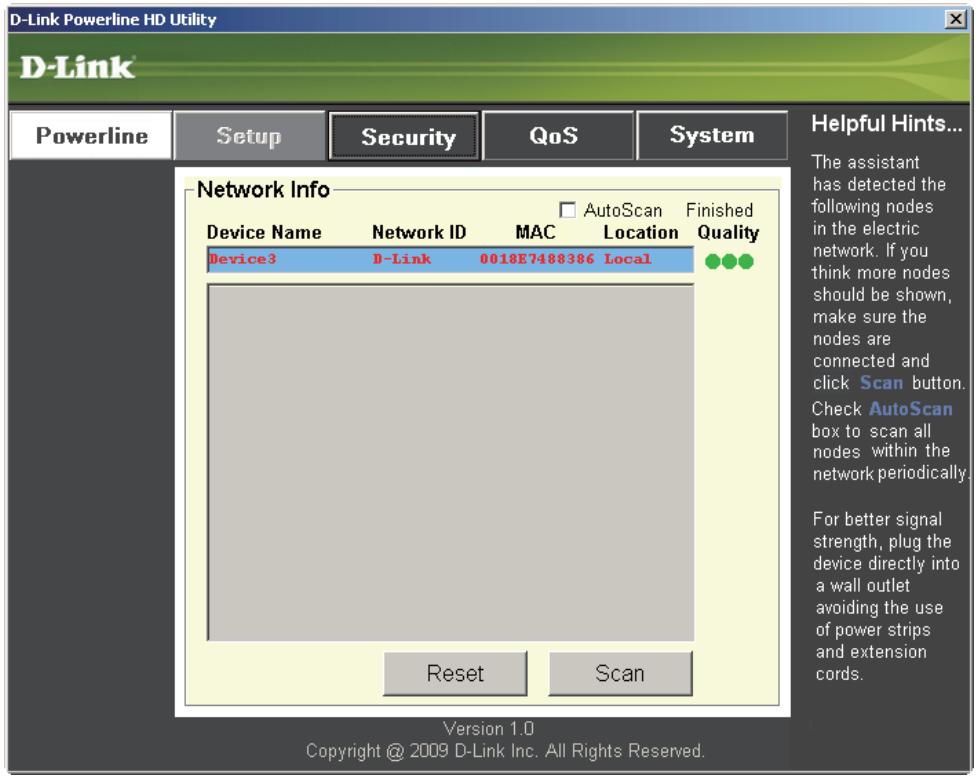This screenshot has height=776, width=976.
Task: Click the D-Link logo in banner
Action: tap(77, 67)
